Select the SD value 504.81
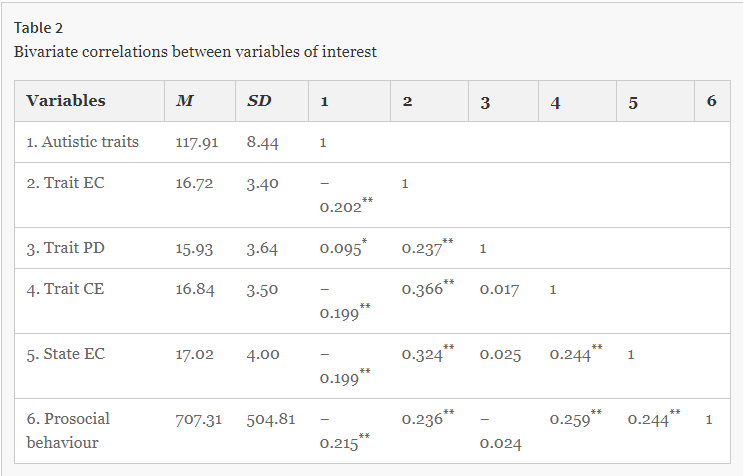Screen dimensions: 743x476 271,419
